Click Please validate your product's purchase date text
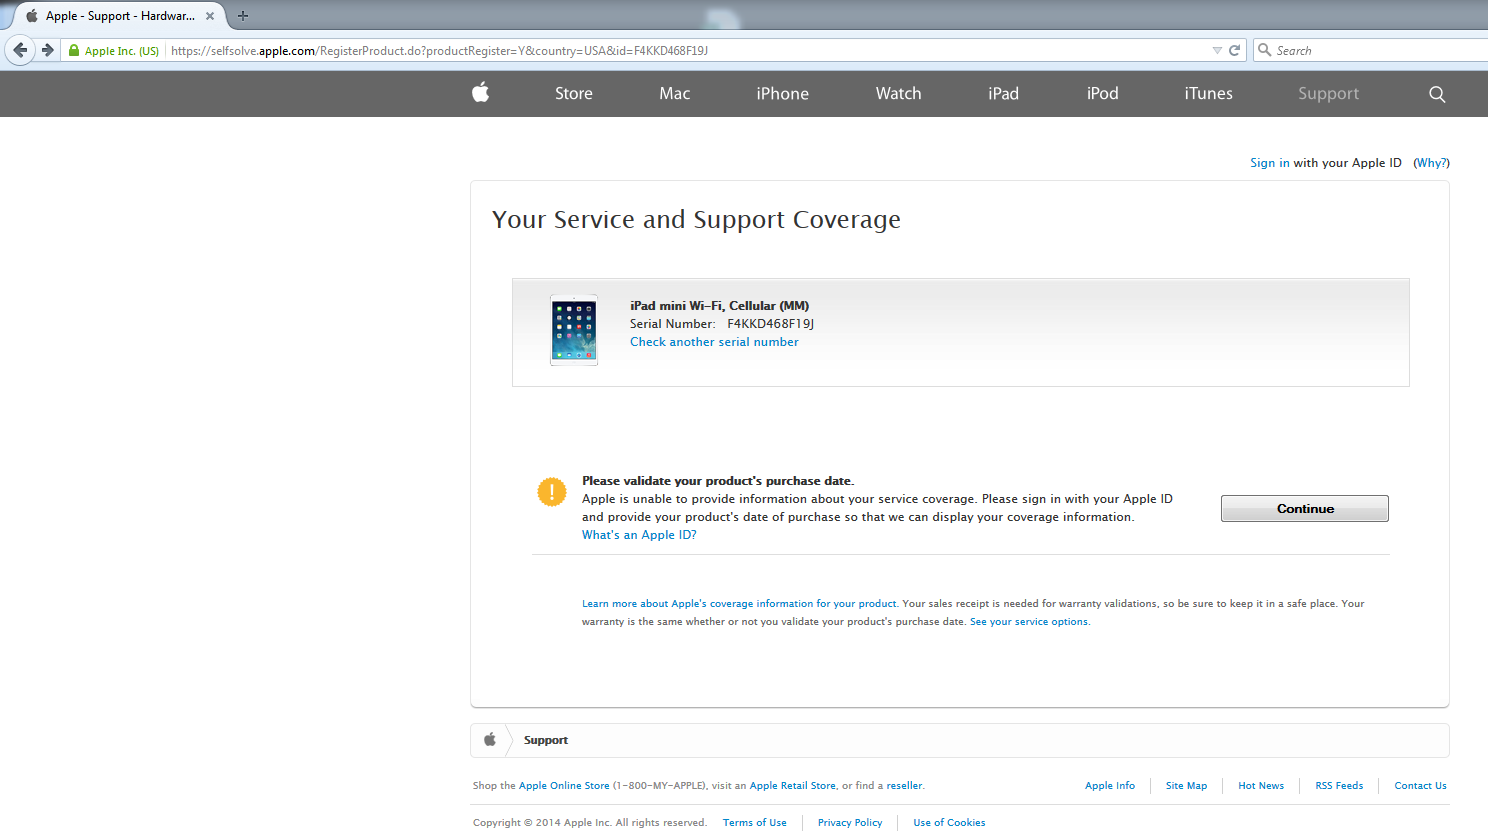The image size is (1488, 837). tap(718, 481)
